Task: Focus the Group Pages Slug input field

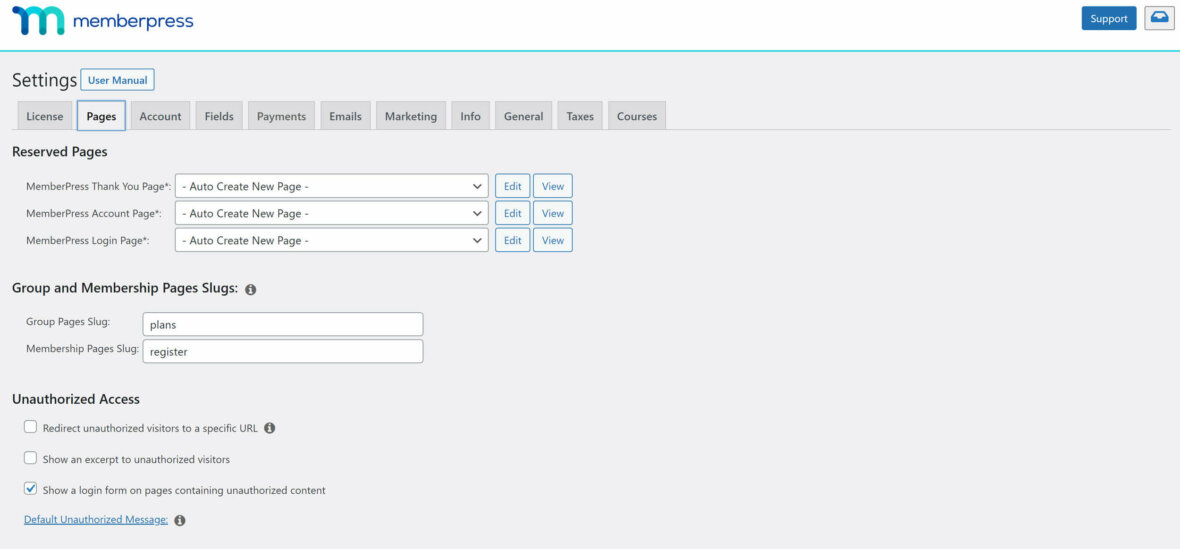Action: coord(282,324)
